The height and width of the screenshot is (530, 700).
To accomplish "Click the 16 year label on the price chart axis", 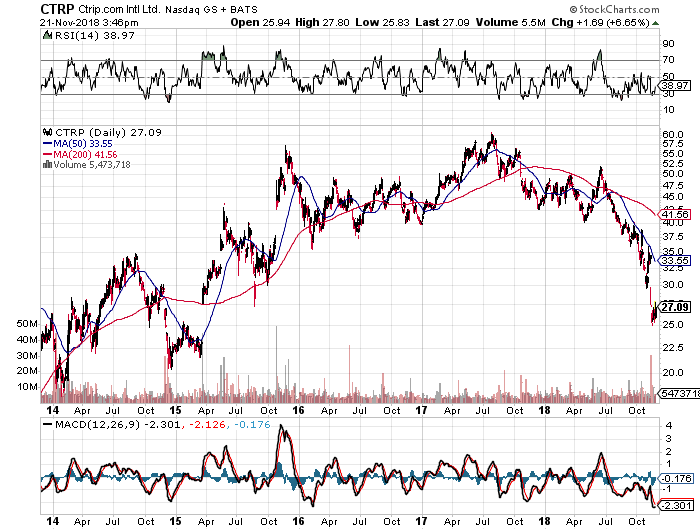I will pyautogui.click(x=299, y=410).
